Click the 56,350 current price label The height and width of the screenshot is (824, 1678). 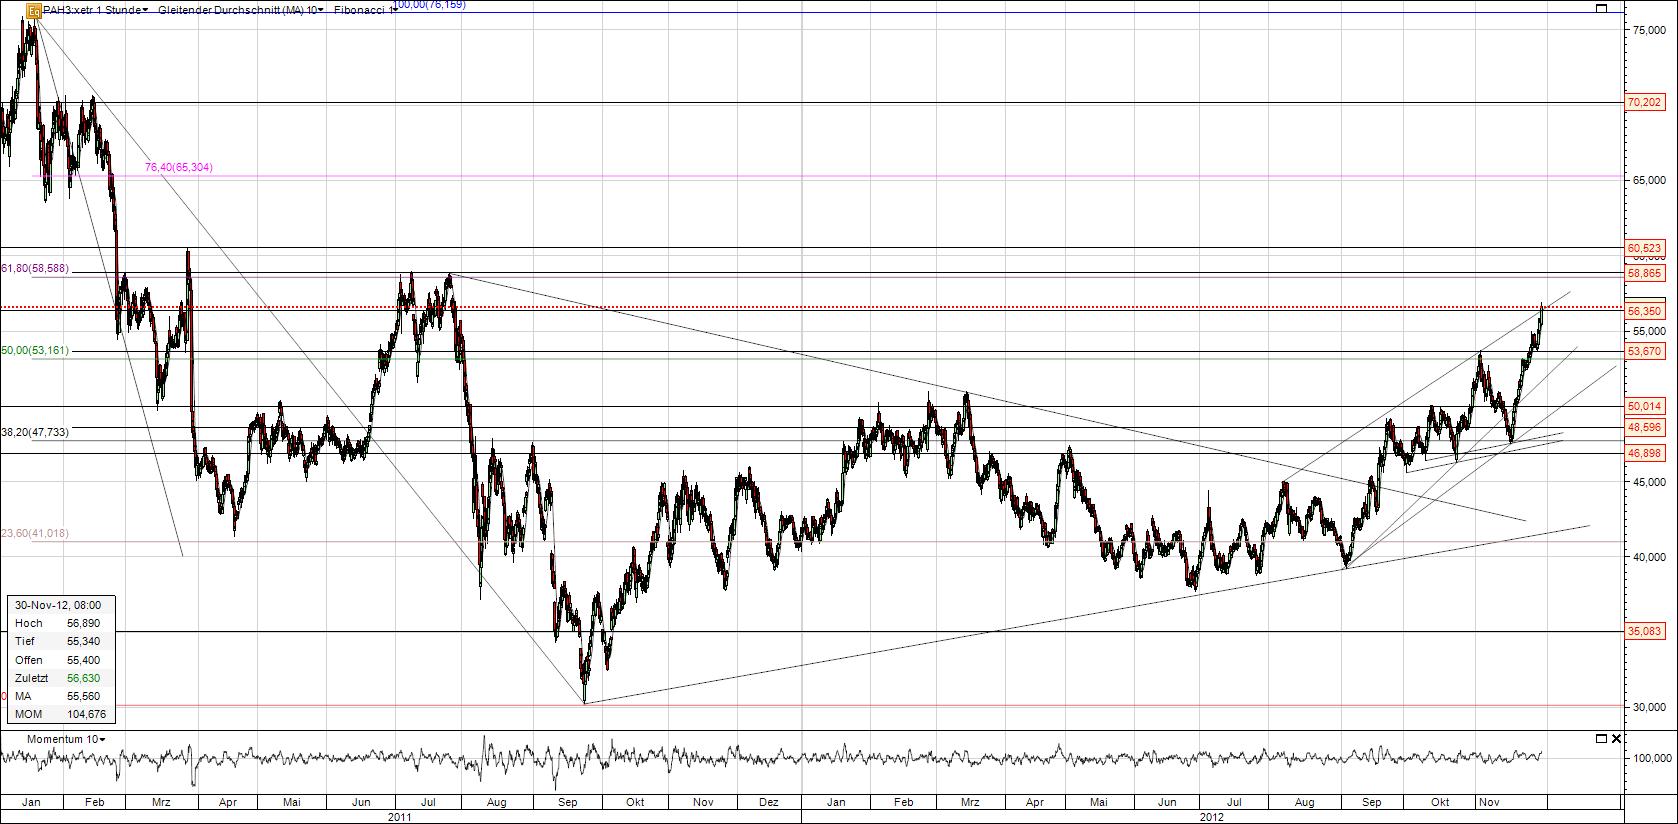[1645, 311]
